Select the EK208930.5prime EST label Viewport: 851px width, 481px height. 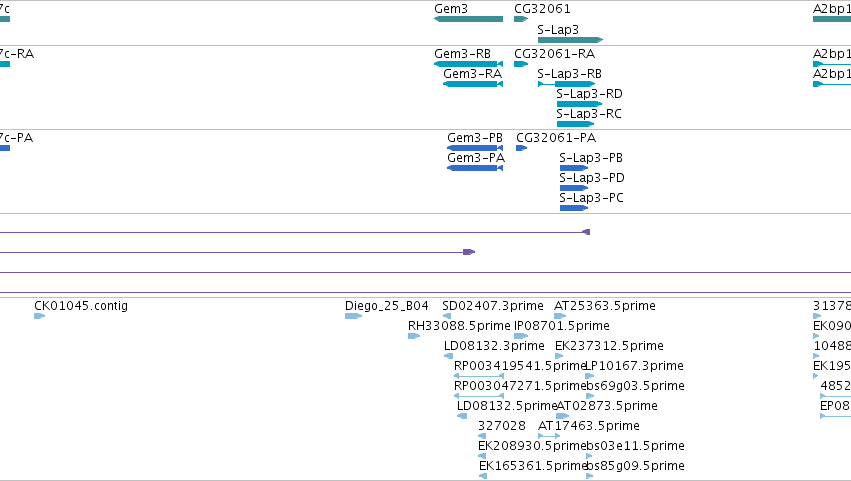pos(532,446)
